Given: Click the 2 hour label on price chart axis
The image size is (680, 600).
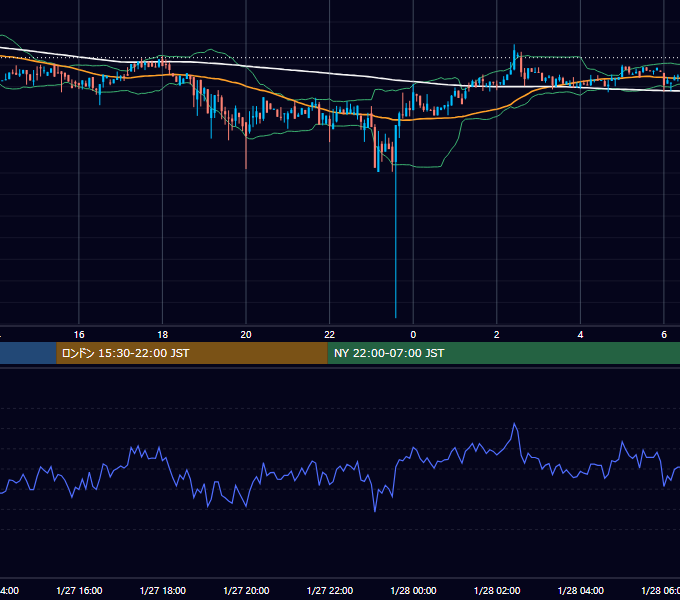Looking at the screenshot, I should (x=497, y=335).
